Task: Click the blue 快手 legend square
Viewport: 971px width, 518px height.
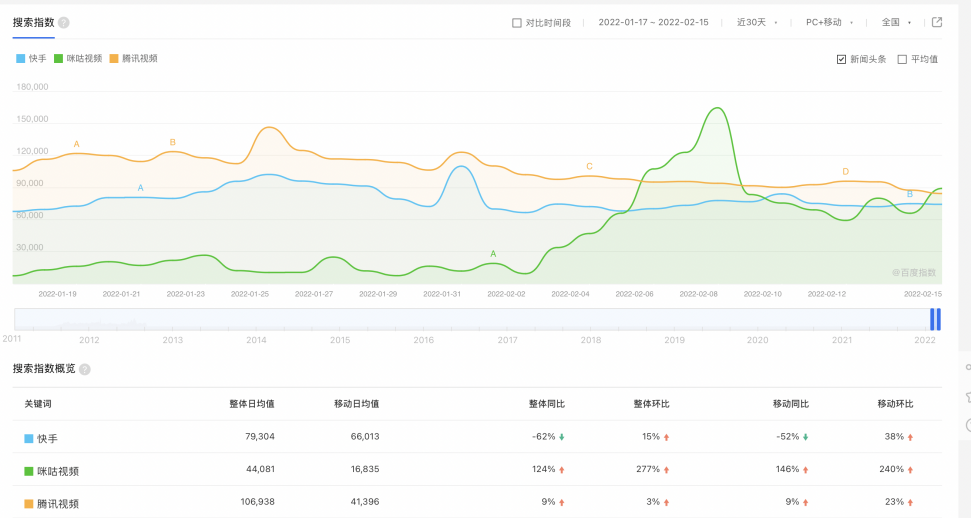Action: (21, 59)
